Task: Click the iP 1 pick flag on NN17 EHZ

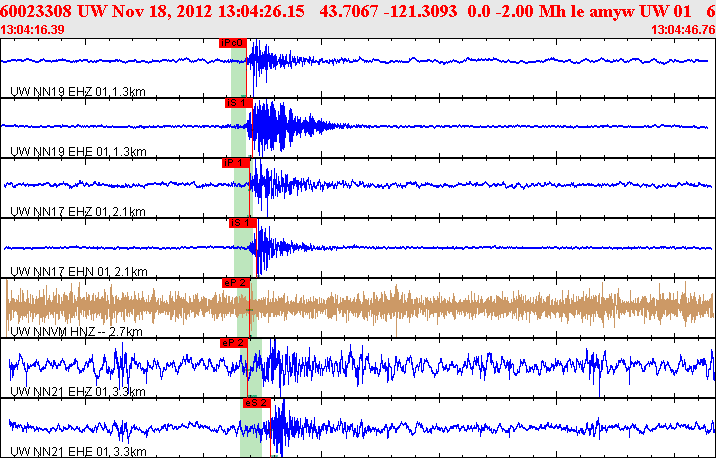Action: [236, 163]
